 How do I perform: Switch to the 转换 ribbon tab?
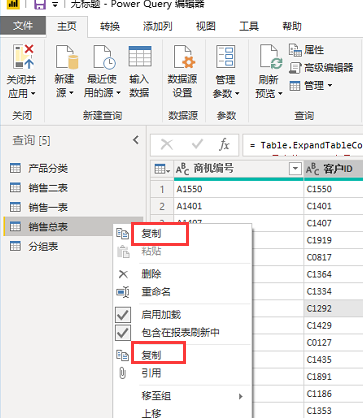[x=110, y=26]
